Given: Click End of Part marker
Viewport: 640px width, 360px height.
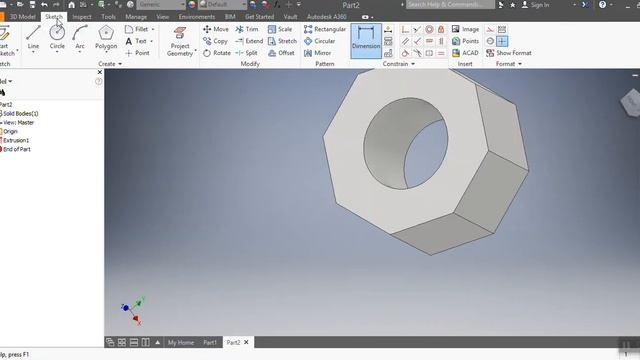Looking at the screenshot, I should pyautogui.click(x=17, y=149).
